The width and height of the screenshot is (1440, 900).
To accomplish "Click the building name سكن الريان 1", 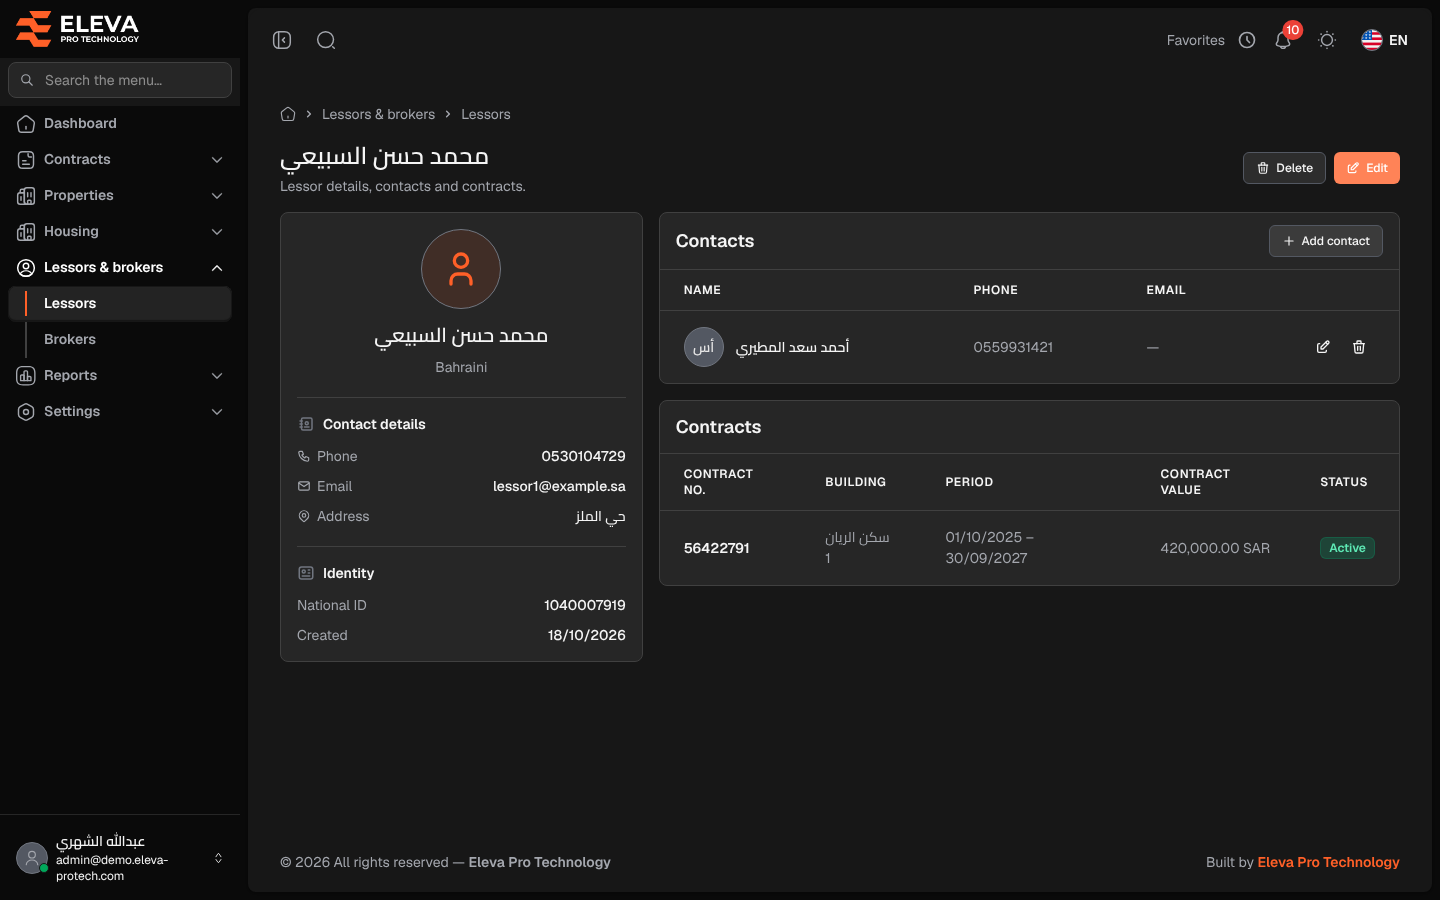I will tap(857, 548).
